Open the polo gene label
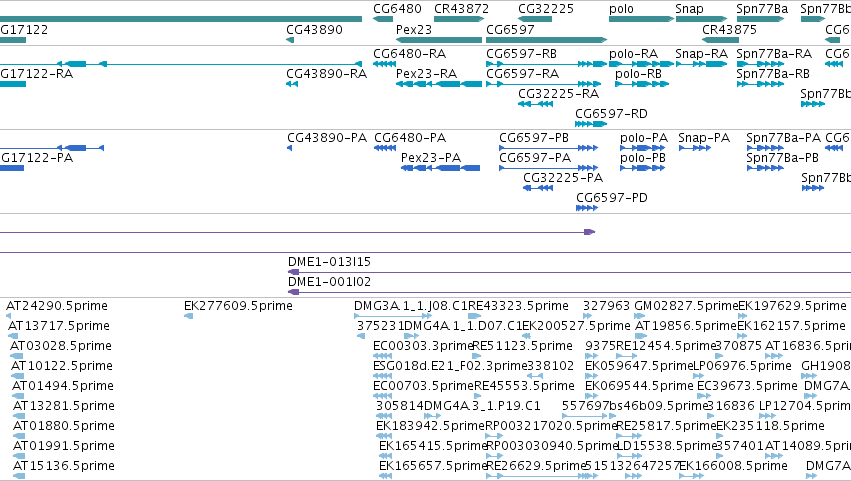Image resolution: width=851 pixels, height=481 pixels. (x=621, y=9)
